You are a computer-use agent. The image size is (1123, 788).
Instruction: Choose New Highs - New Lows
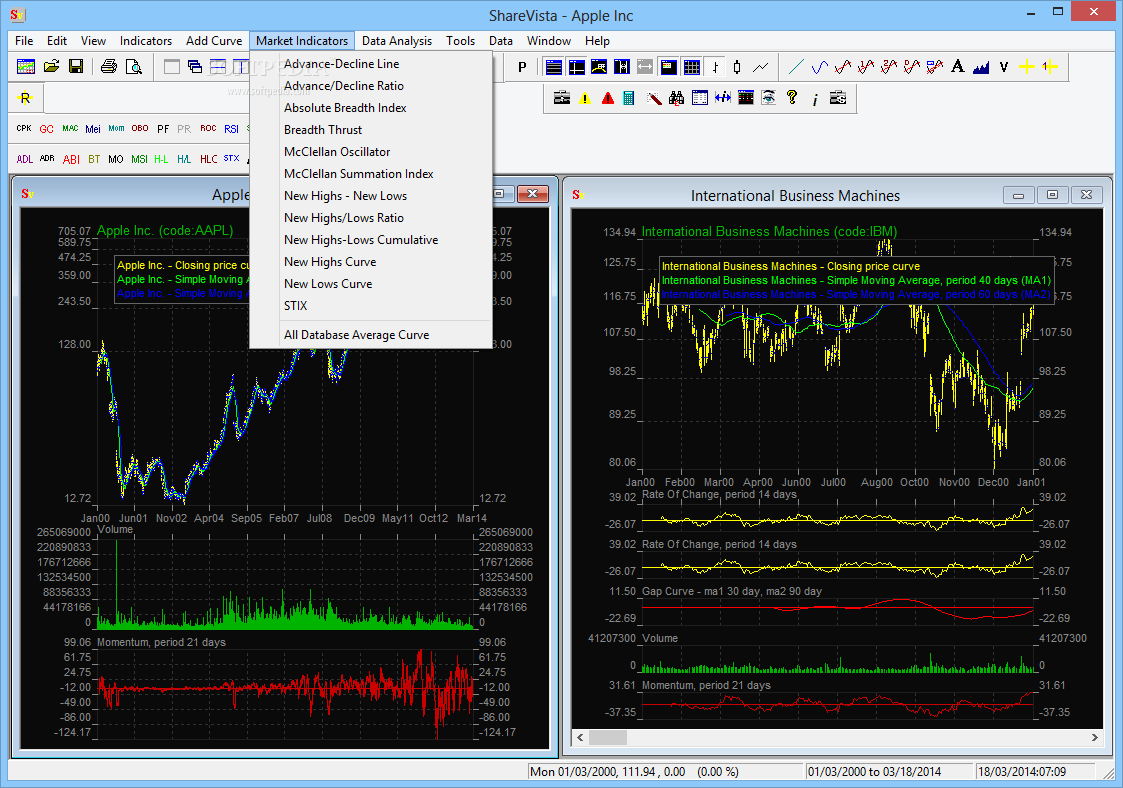click(371, 196)
